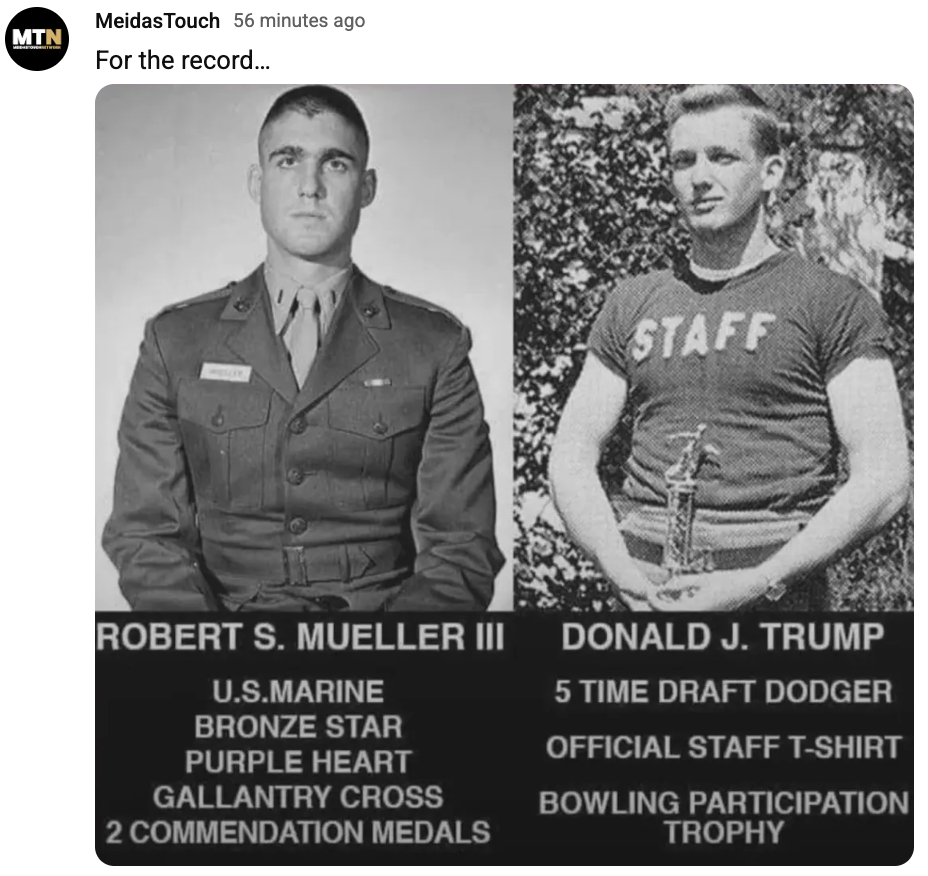Select the 'GALLANTRY CROSS' caption line

point(298,797)
